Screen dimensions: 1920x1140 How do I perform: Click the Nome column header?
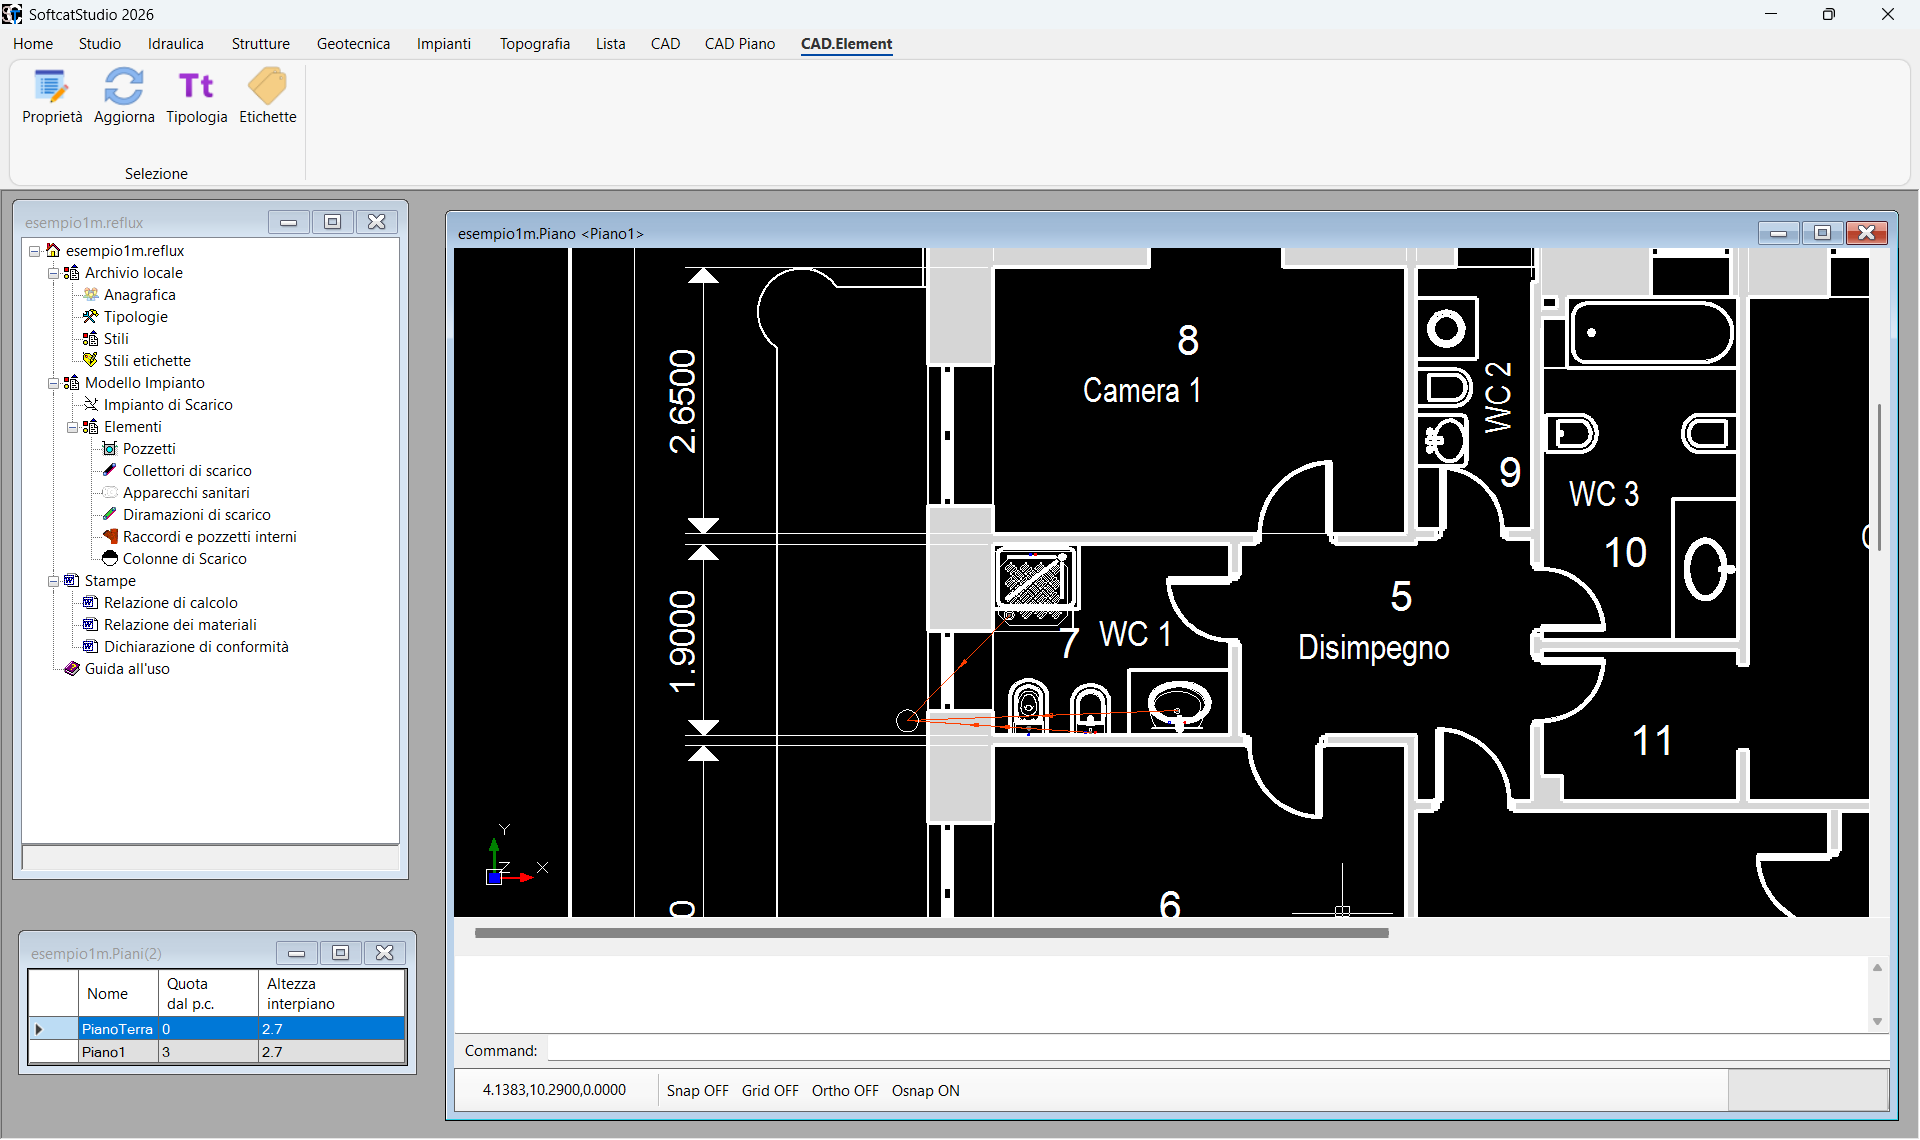[x=118, y=994]
